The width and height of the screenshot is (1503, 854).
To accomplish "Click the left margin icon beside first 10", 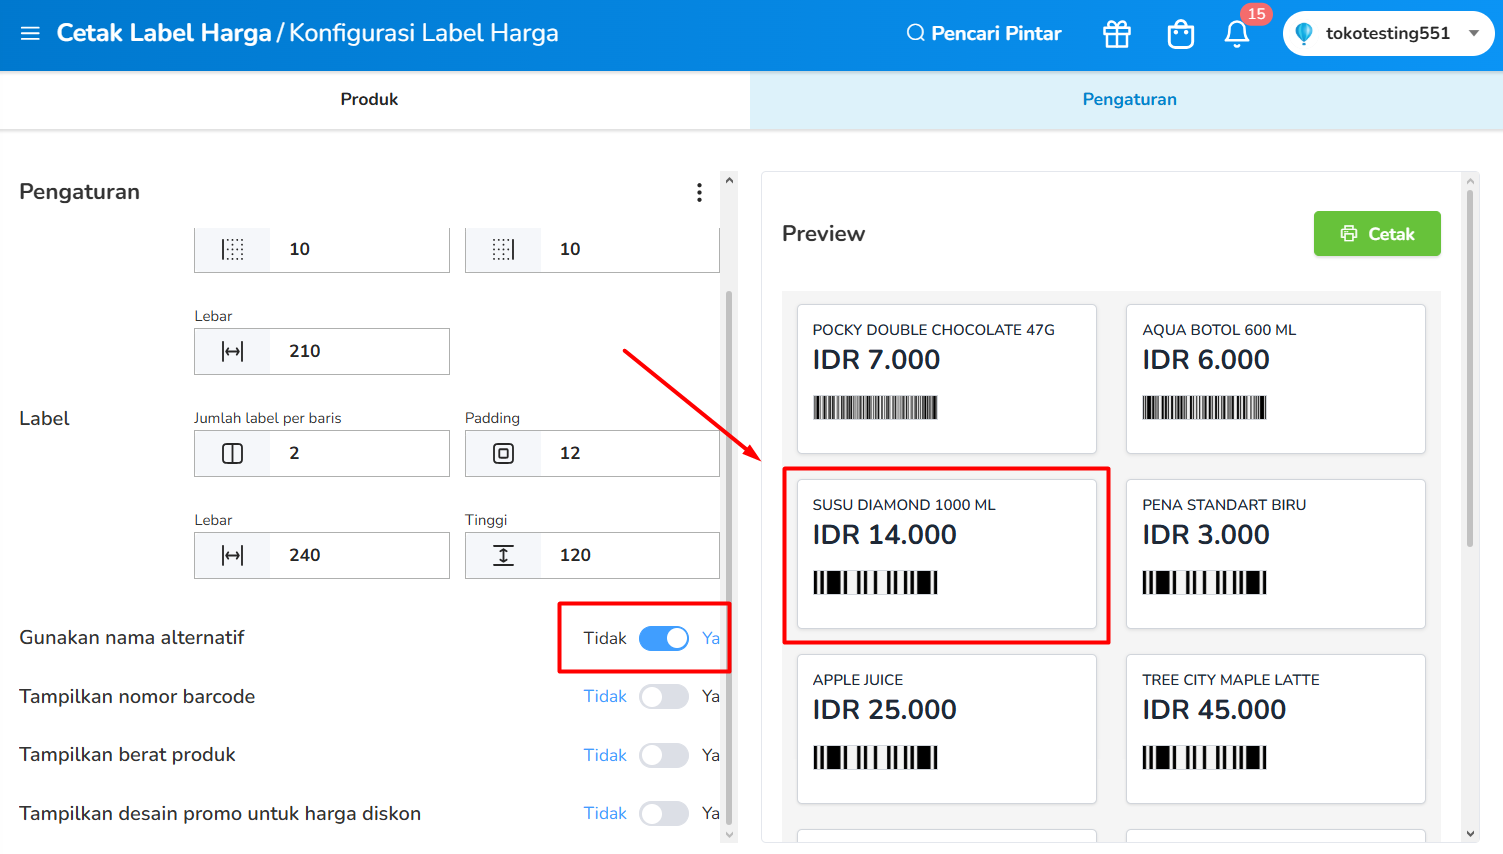I will (233, 249).
